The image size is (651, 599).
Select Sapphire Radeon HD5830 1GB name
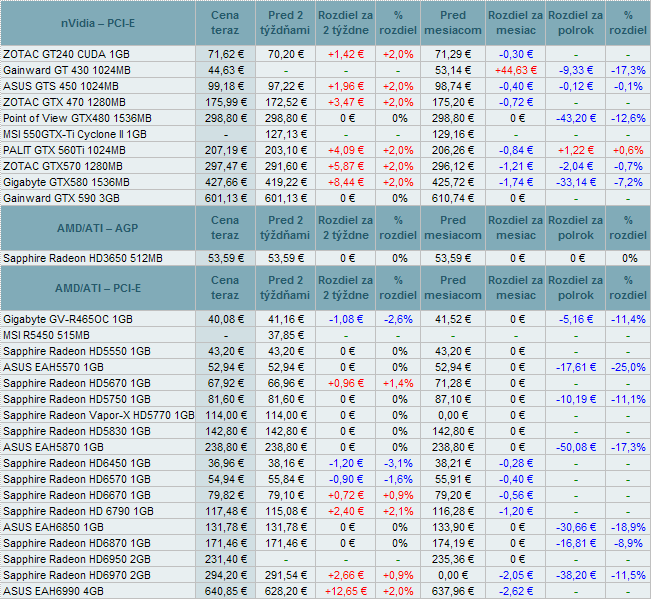coord(77,431)
